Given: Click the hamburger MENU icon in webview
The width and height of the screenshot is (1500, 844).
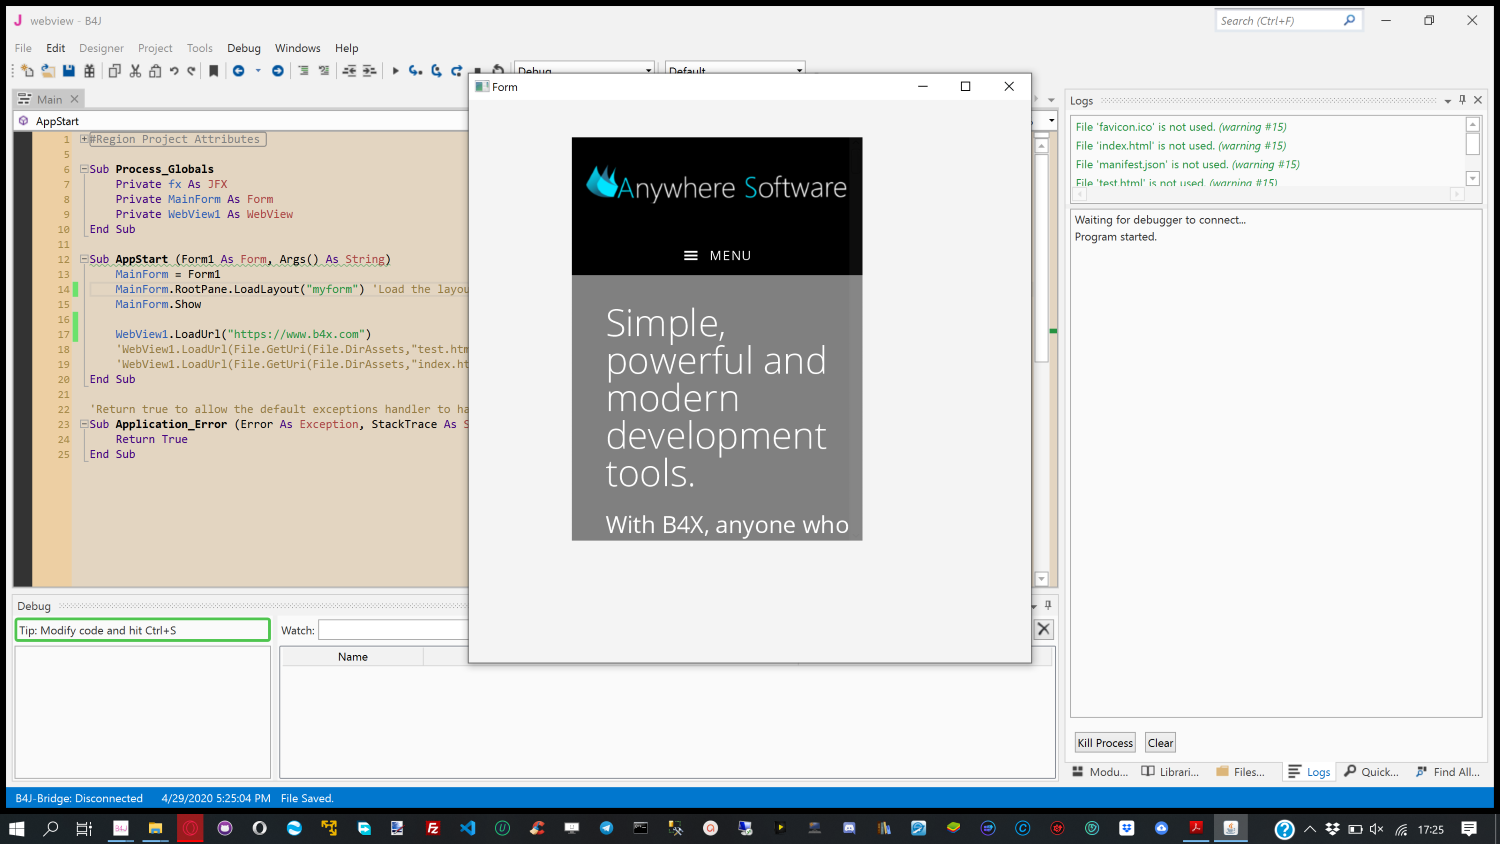Looking at the screenshot, I should 690,256.
